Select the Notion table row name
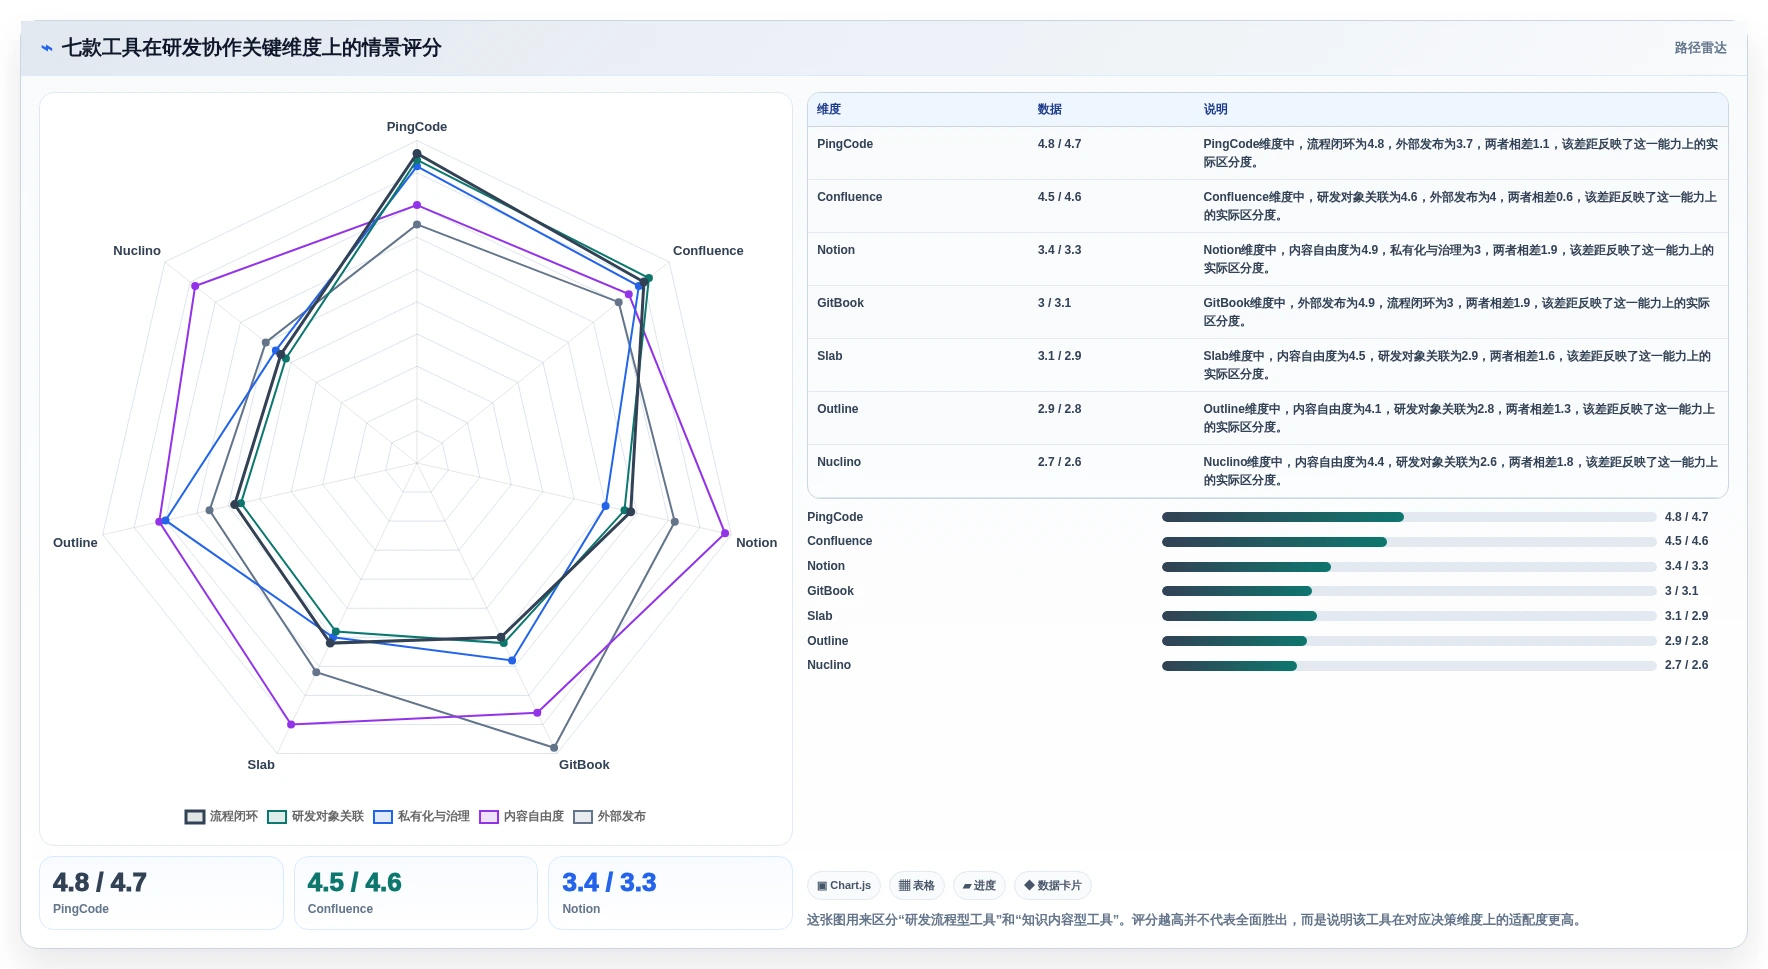The image size is (1768, 969). tap(836, 250)
